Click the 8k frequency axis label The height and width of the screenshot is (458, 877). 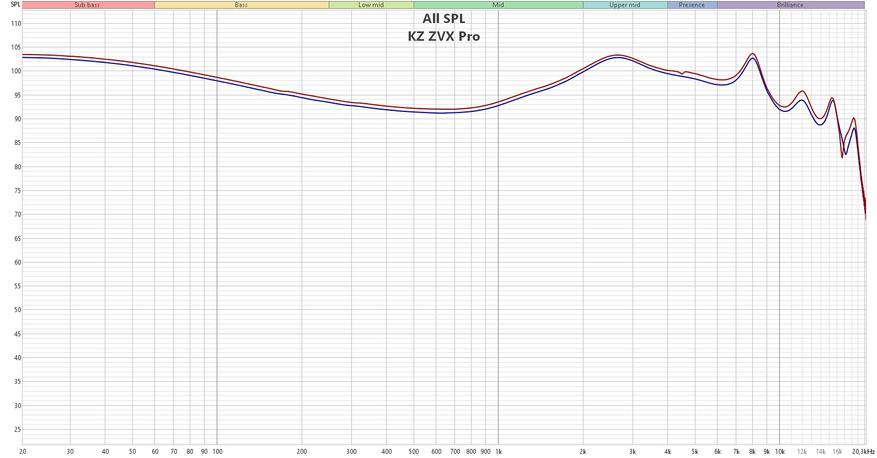pyautogui.click(x=752, y=451)
